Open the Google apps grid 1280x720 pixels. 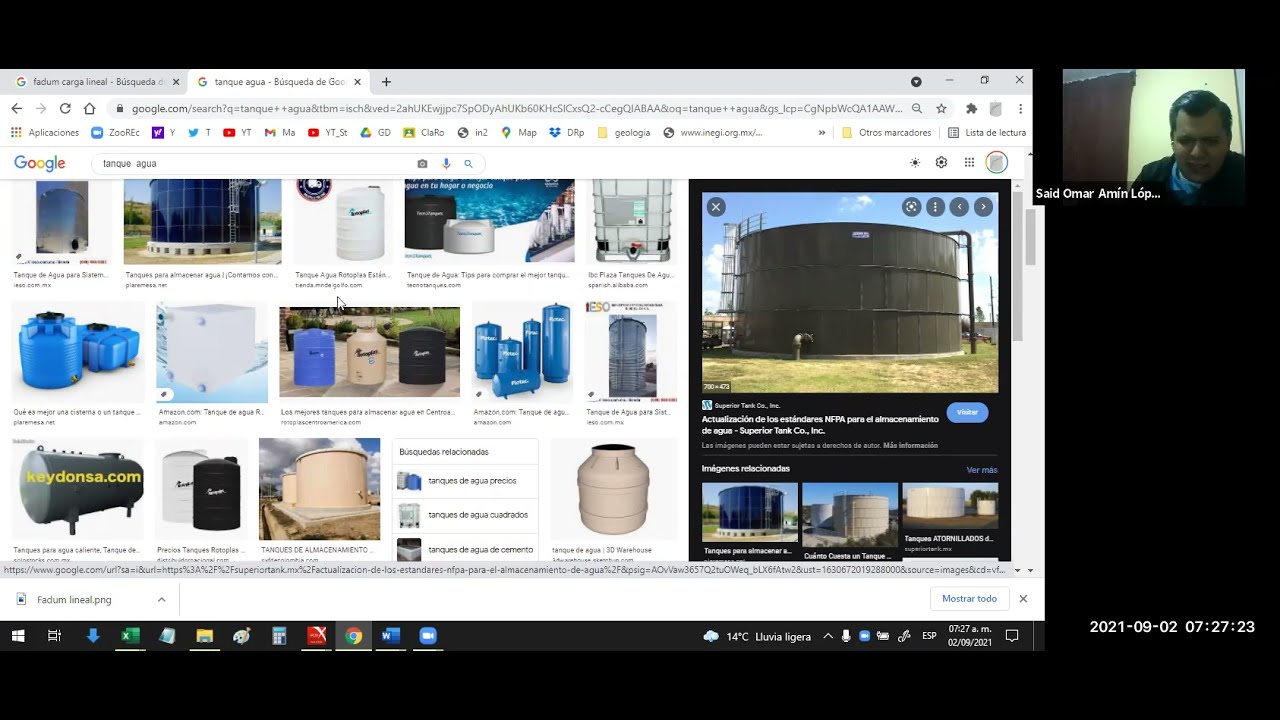pos(969,162)
